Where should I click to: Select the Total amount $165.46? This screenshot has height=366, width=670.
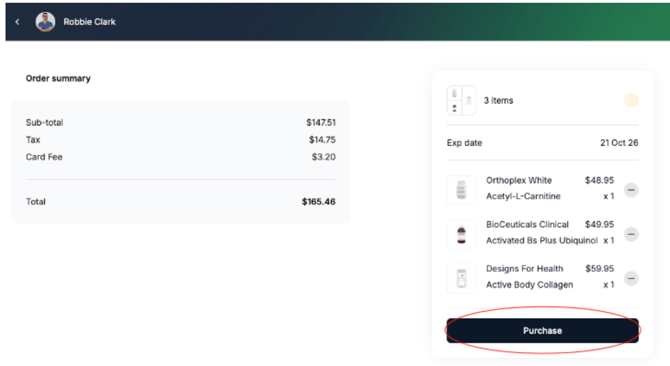click(318, 202)
